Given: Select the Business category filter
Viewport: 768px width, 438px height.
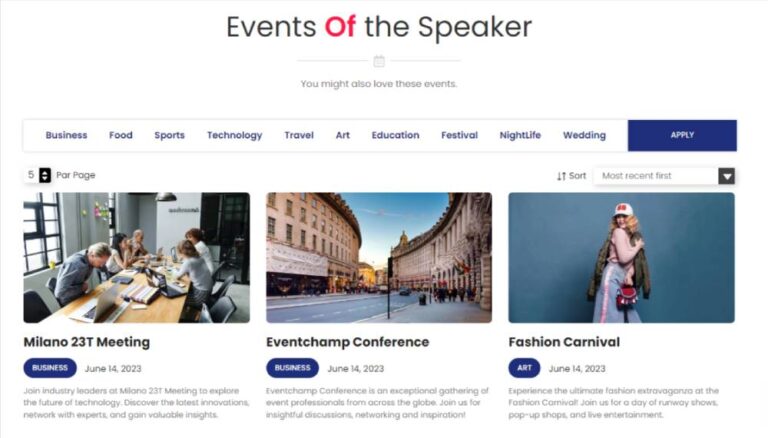Looking at the screenshot, I should click(x=66, y=135).
